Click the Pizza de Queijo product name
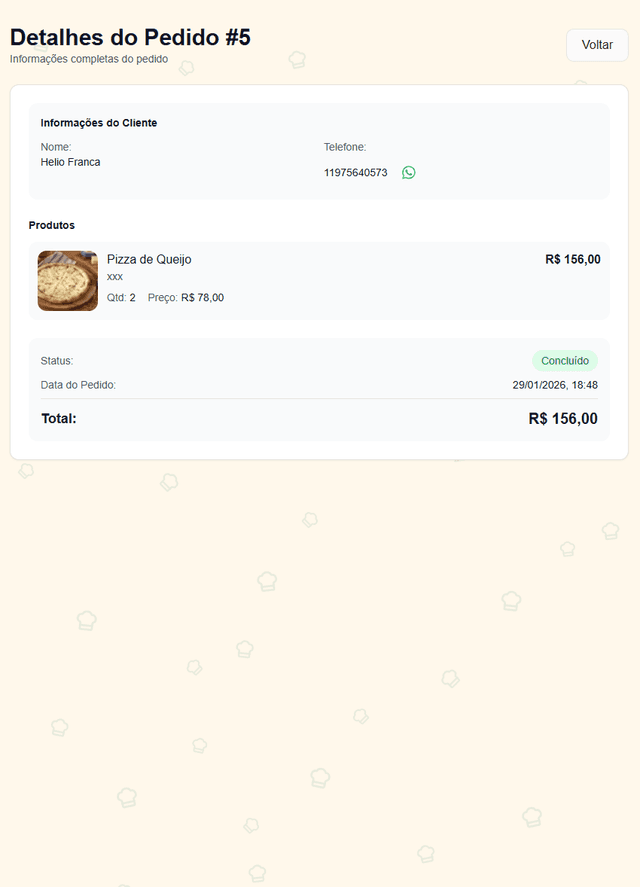This screenshot has height=887, width=640. coord(149,260)
